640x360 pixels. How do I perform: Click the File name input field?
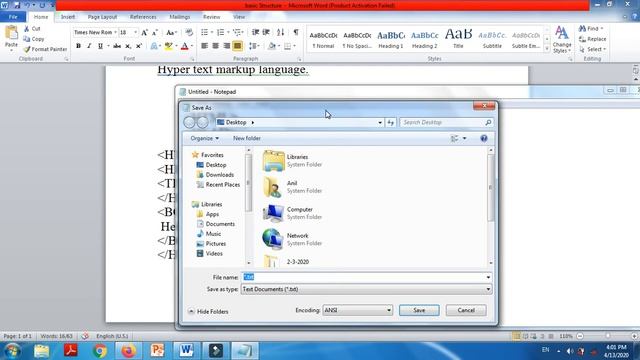click(363, 277)
